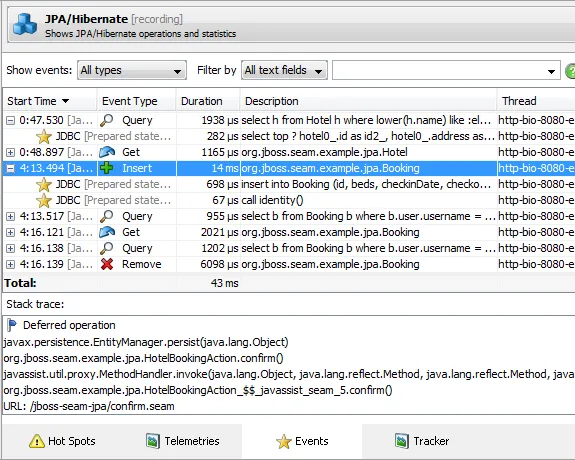Image resolution: width=575 pixels, height=460 pixels.
Task: Click the 'Deferred operation' label
Action: click(69, 325)
